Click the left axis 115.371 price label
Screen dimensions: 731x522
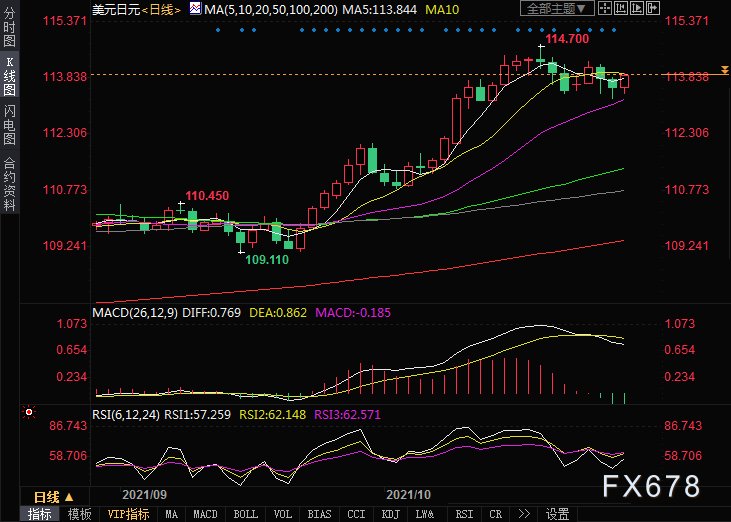pos(65,21)
